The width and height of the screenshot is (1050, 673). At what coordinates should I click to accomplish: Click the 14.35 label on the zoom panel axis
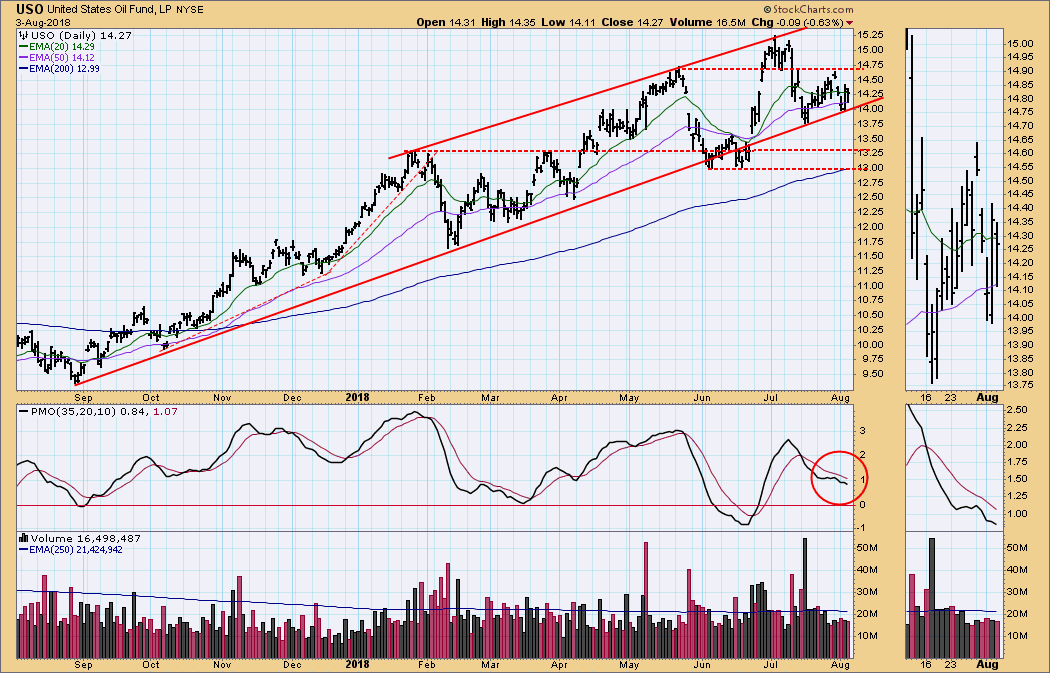coord(1019,222)
